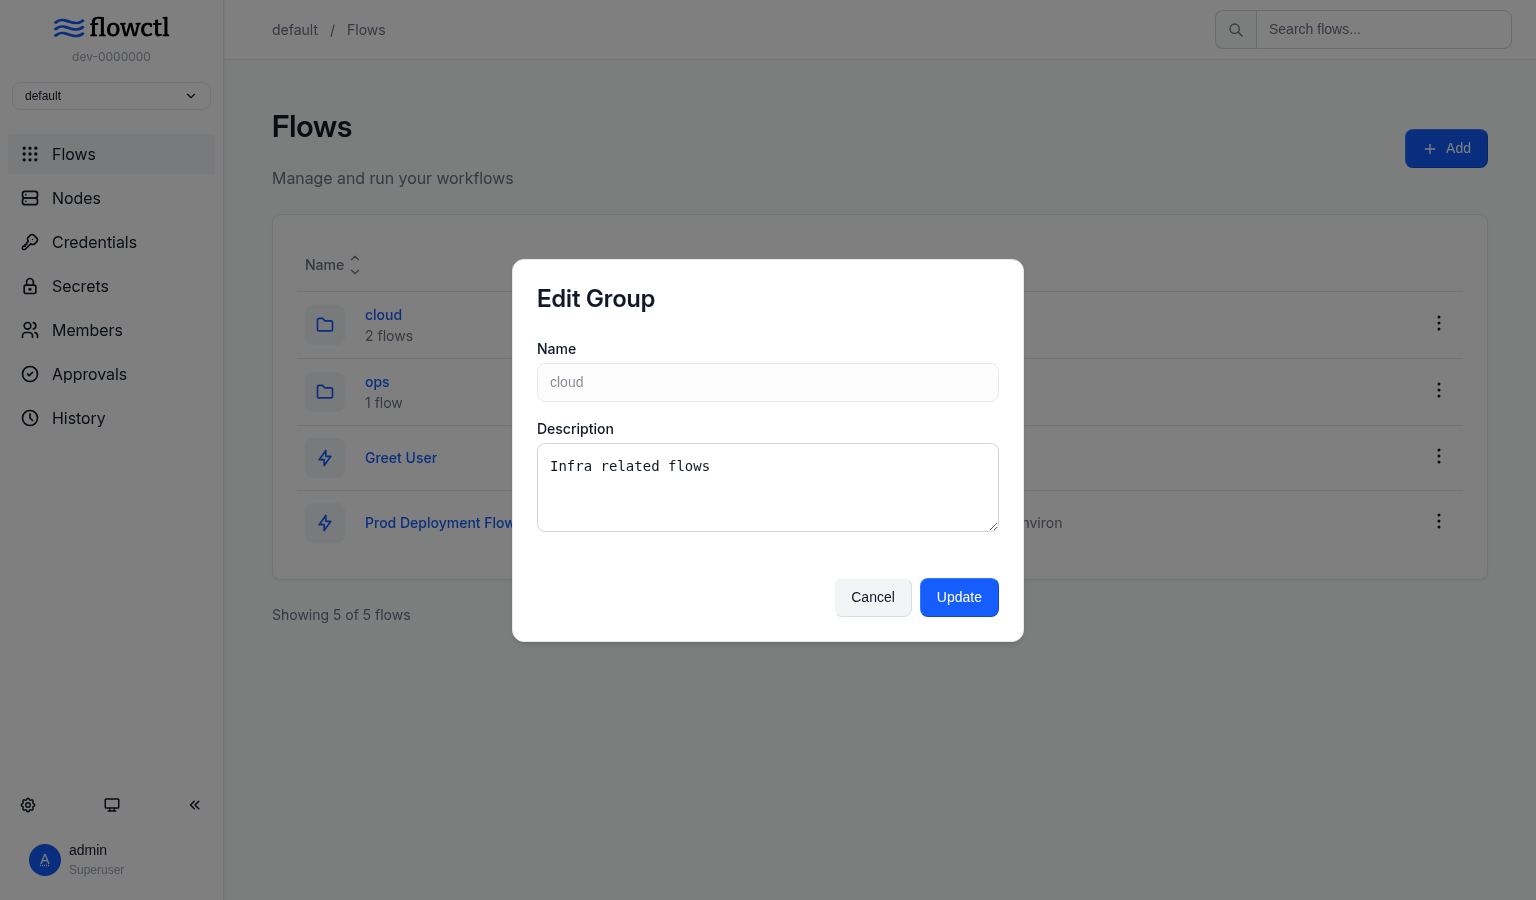Screen dimensions: 1536x900
Task: Click the Flows breadcrumb item
Action: coord(366,30)
